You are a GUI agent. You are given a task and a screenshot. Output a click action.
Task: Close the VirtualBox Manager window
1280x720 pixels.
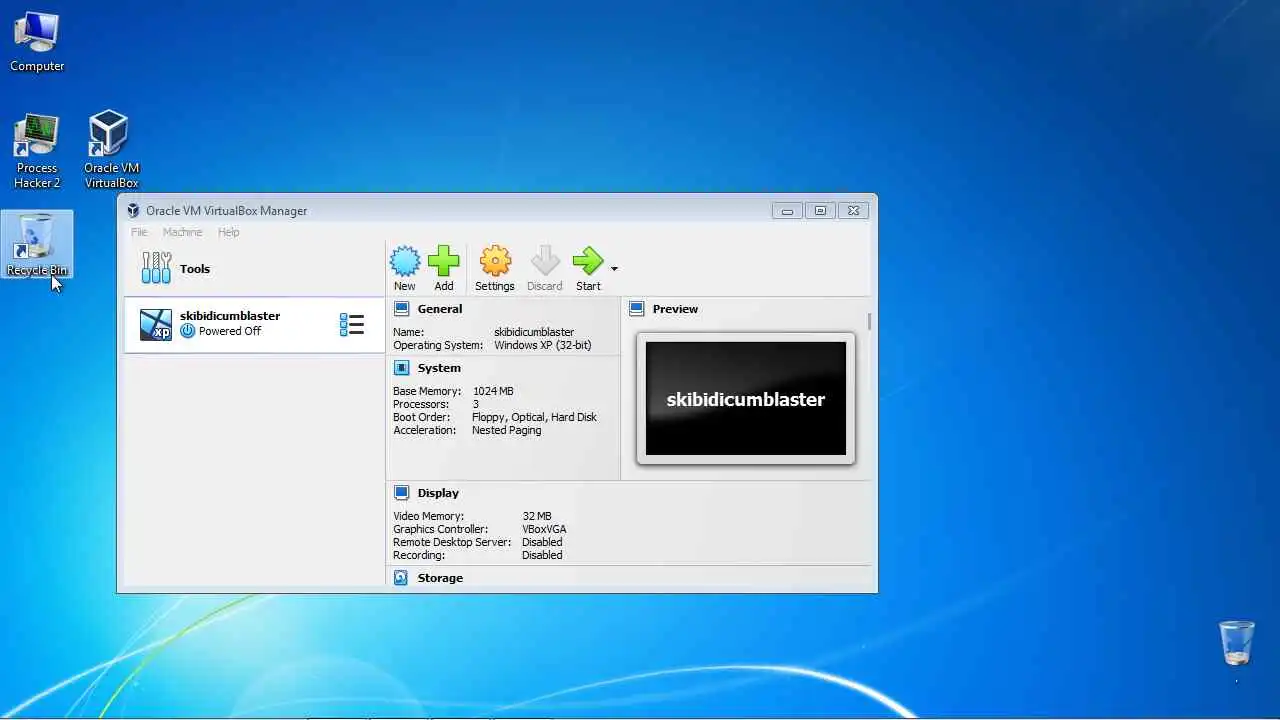(853, 210)
